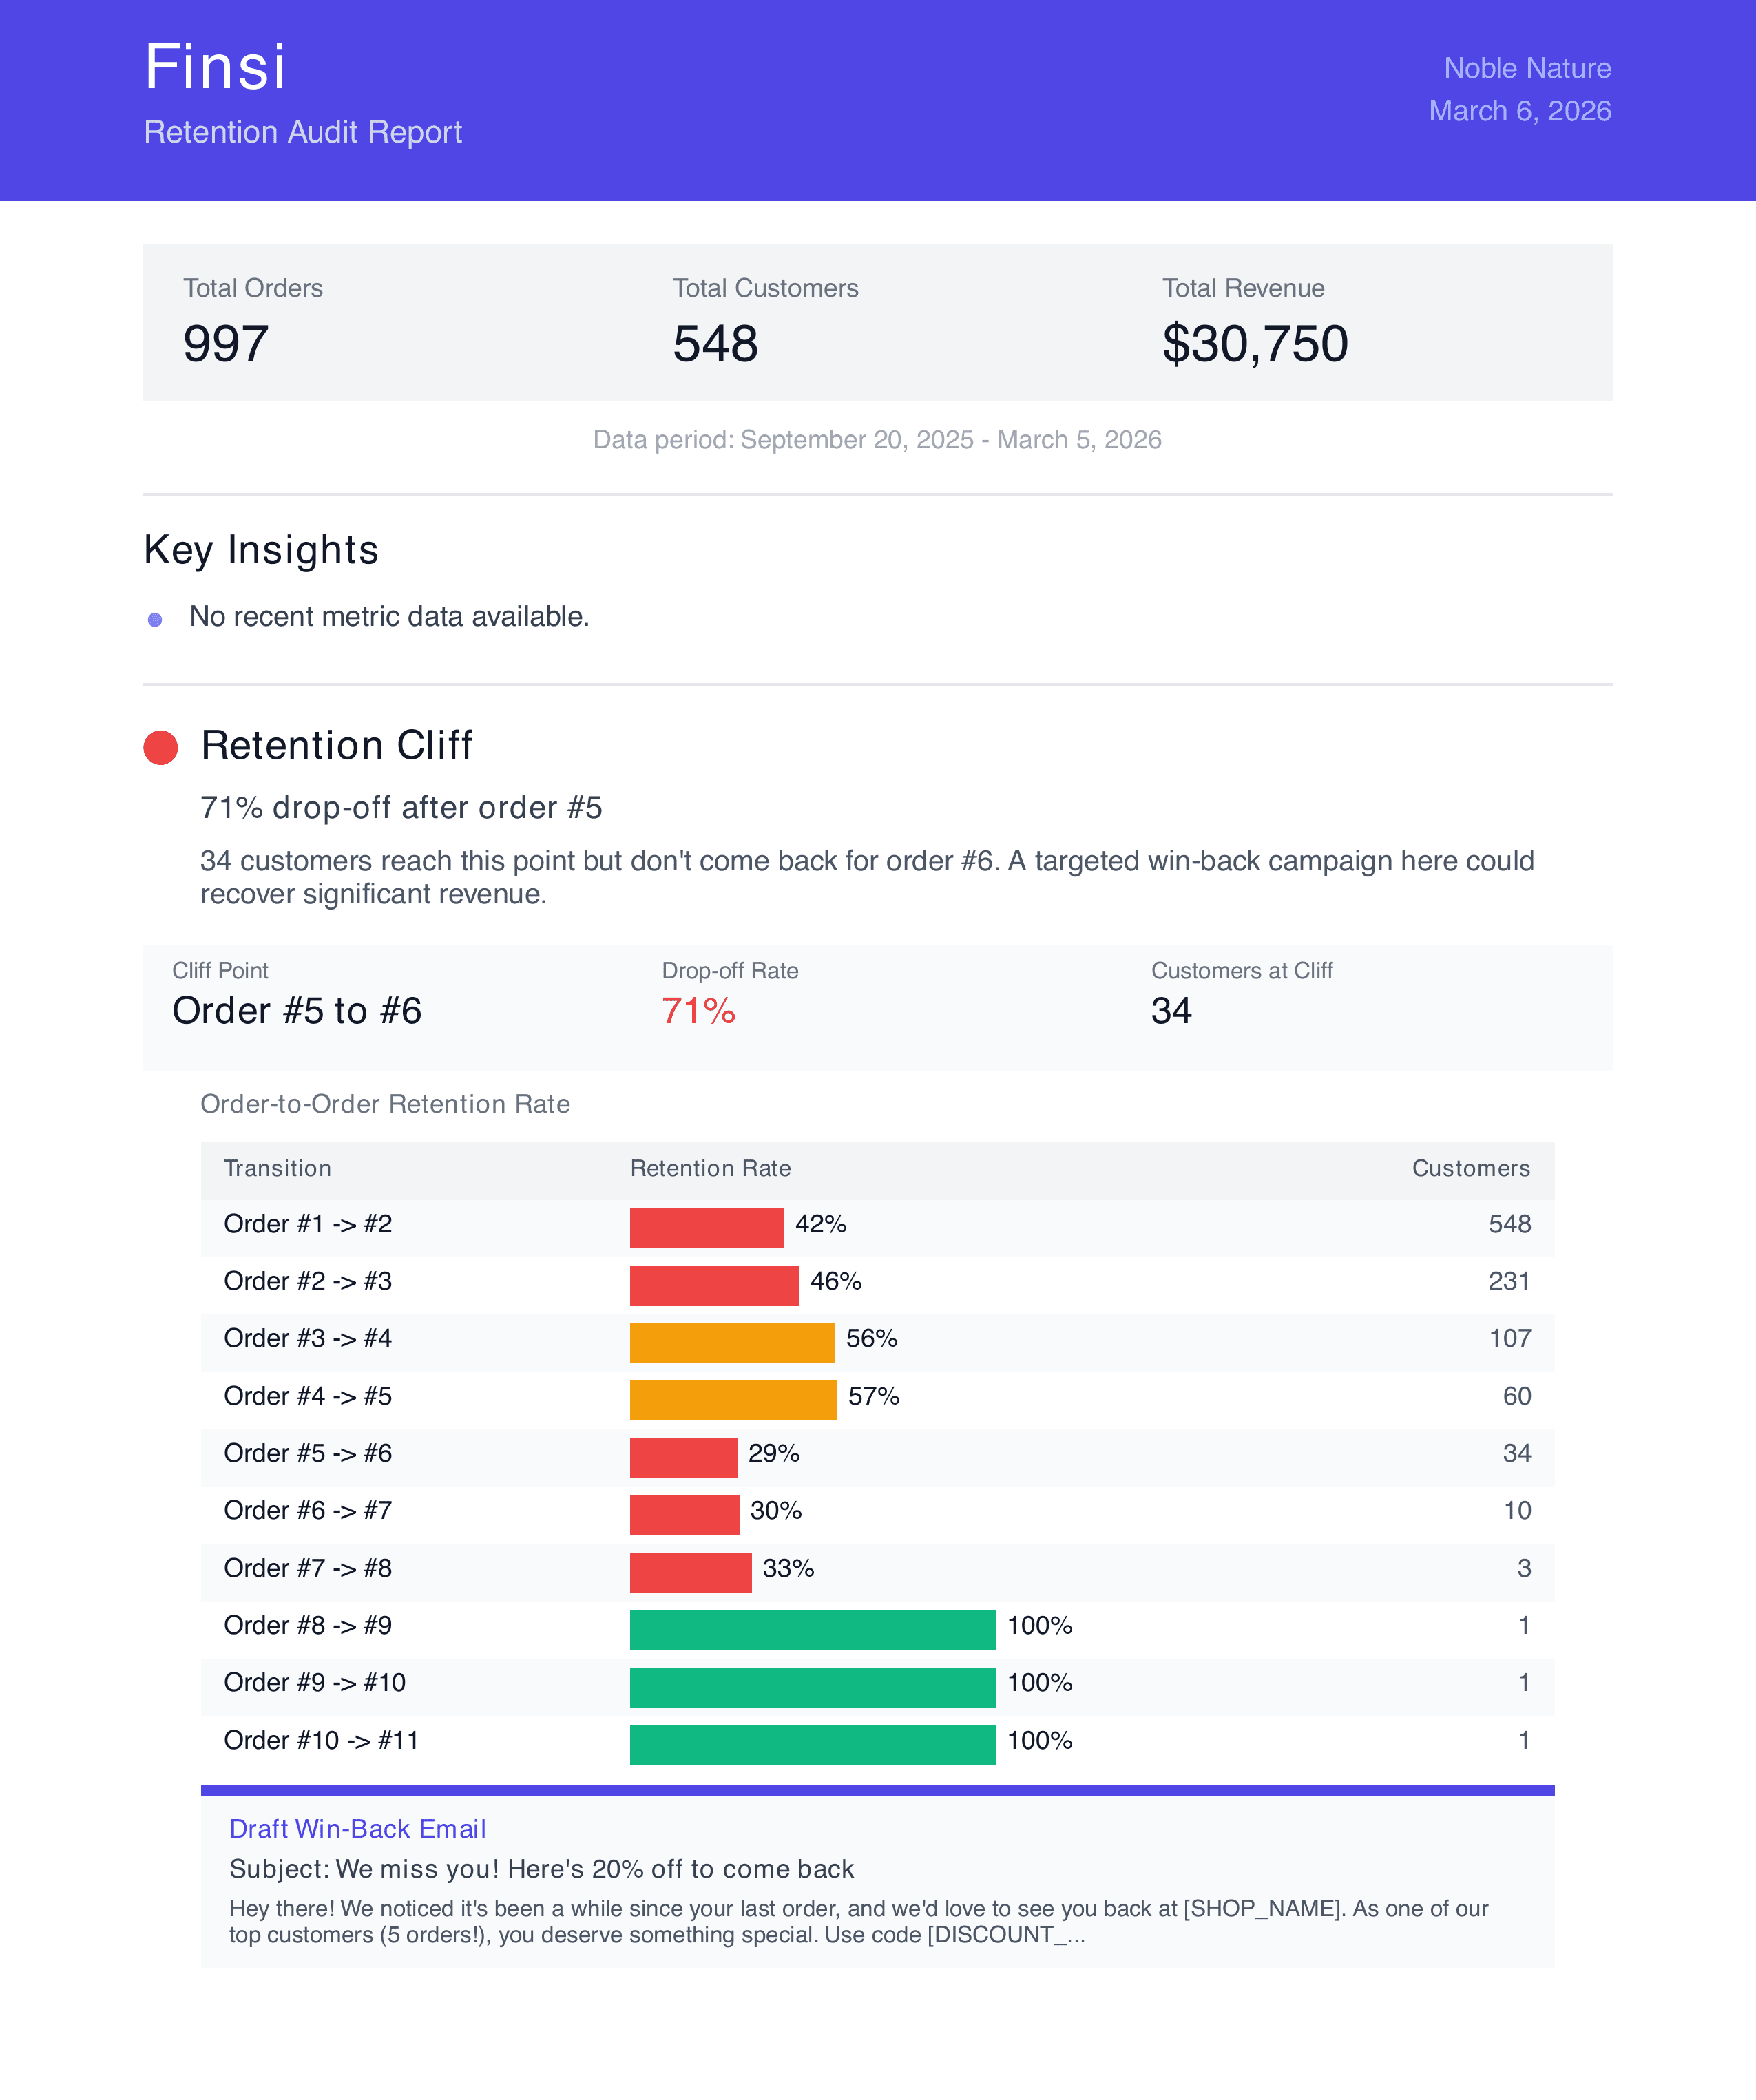This screenshot has height=2100, width=1756.
Task: Click the purple bullet beside Key Insights
Action: pos(156,620)
